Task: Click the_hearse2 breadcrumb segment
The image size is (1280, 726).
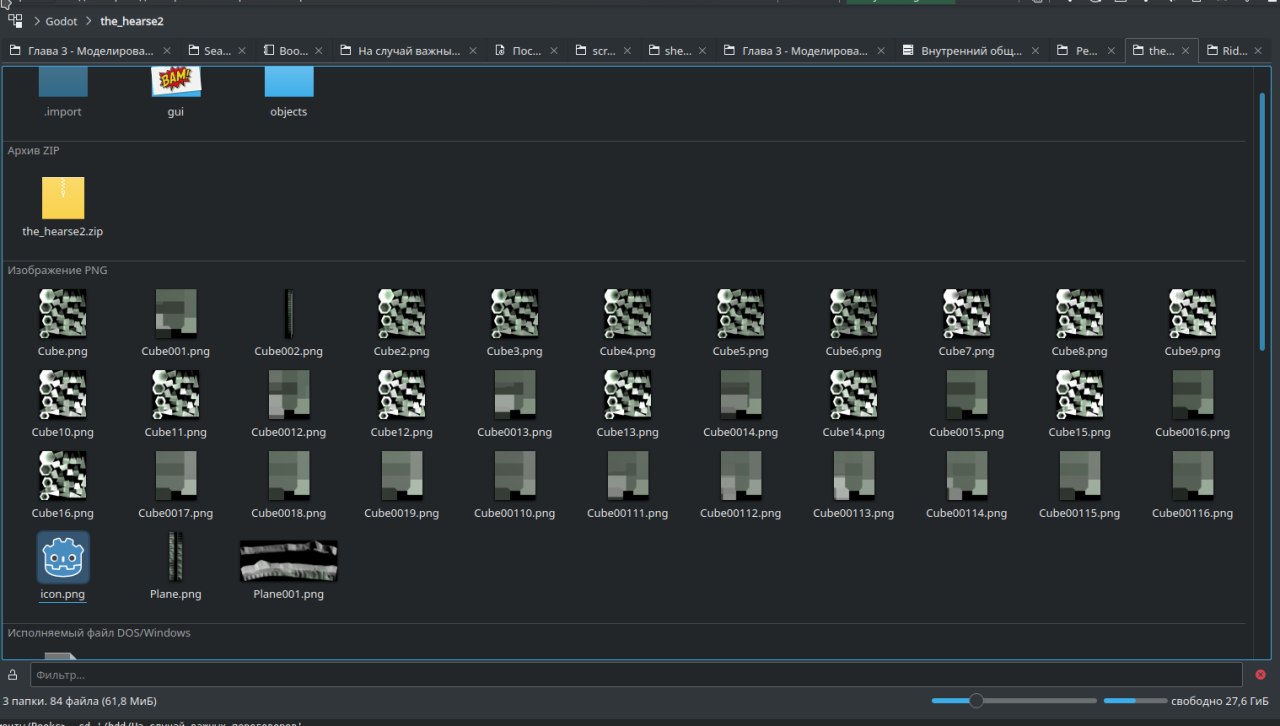Action: [x=132, y=21]
